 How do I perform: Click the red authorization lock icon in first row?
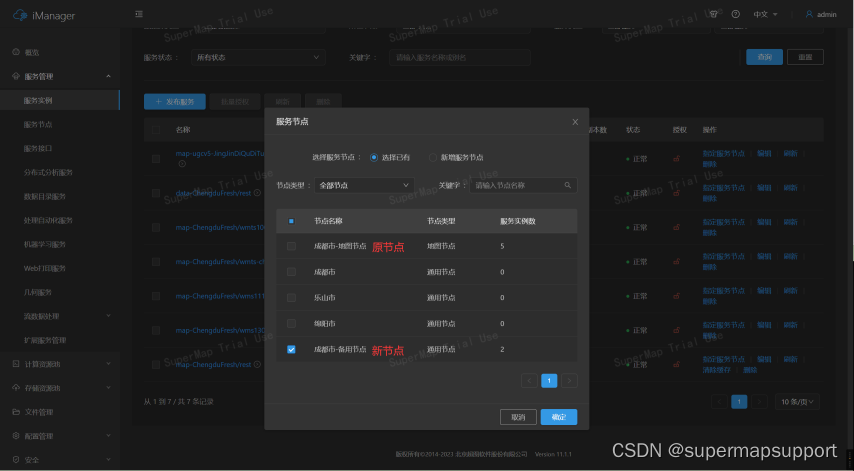(676, 158)
